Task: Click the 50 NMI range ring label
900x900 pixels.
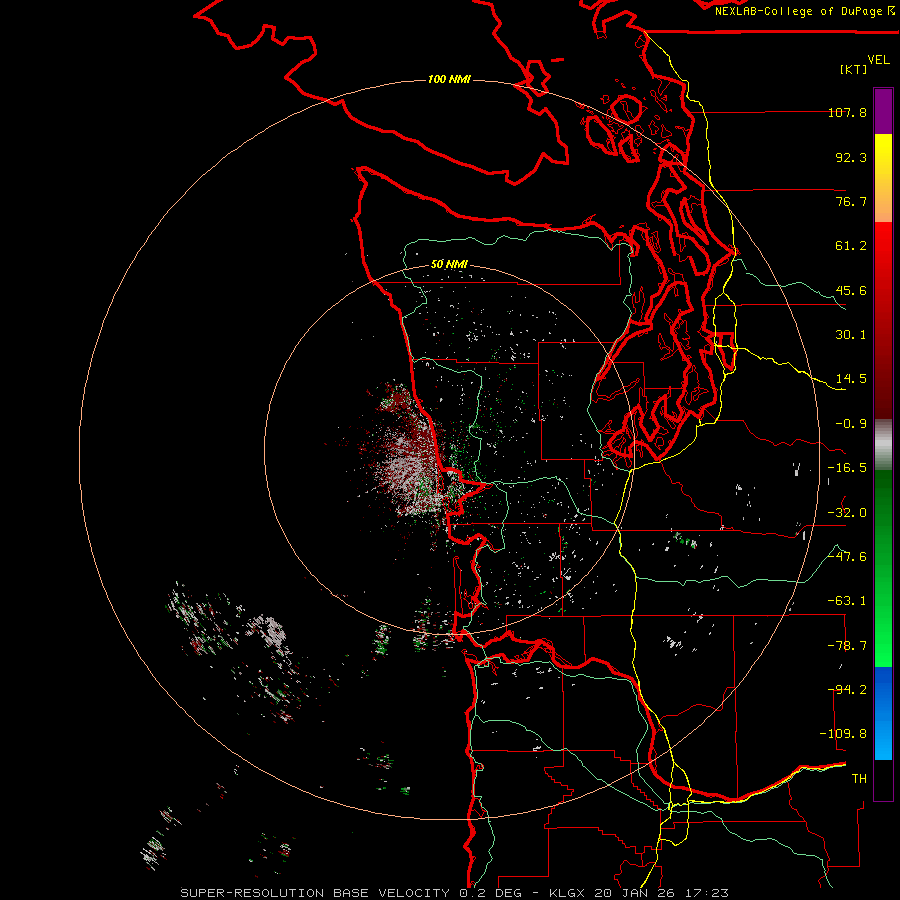Action: click(x=449, y=264)
